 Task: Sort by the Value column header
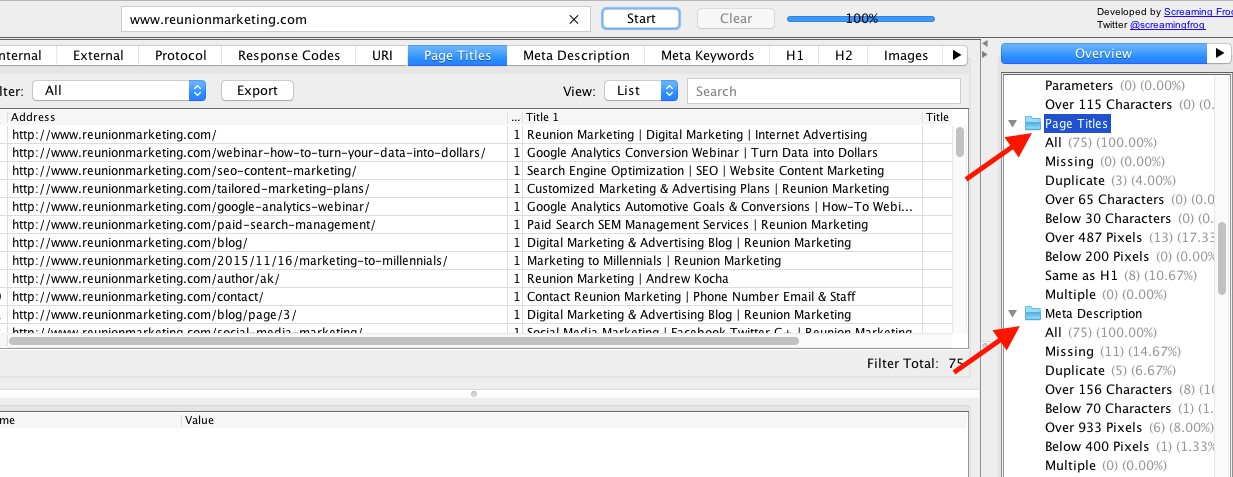click(575, 421)
